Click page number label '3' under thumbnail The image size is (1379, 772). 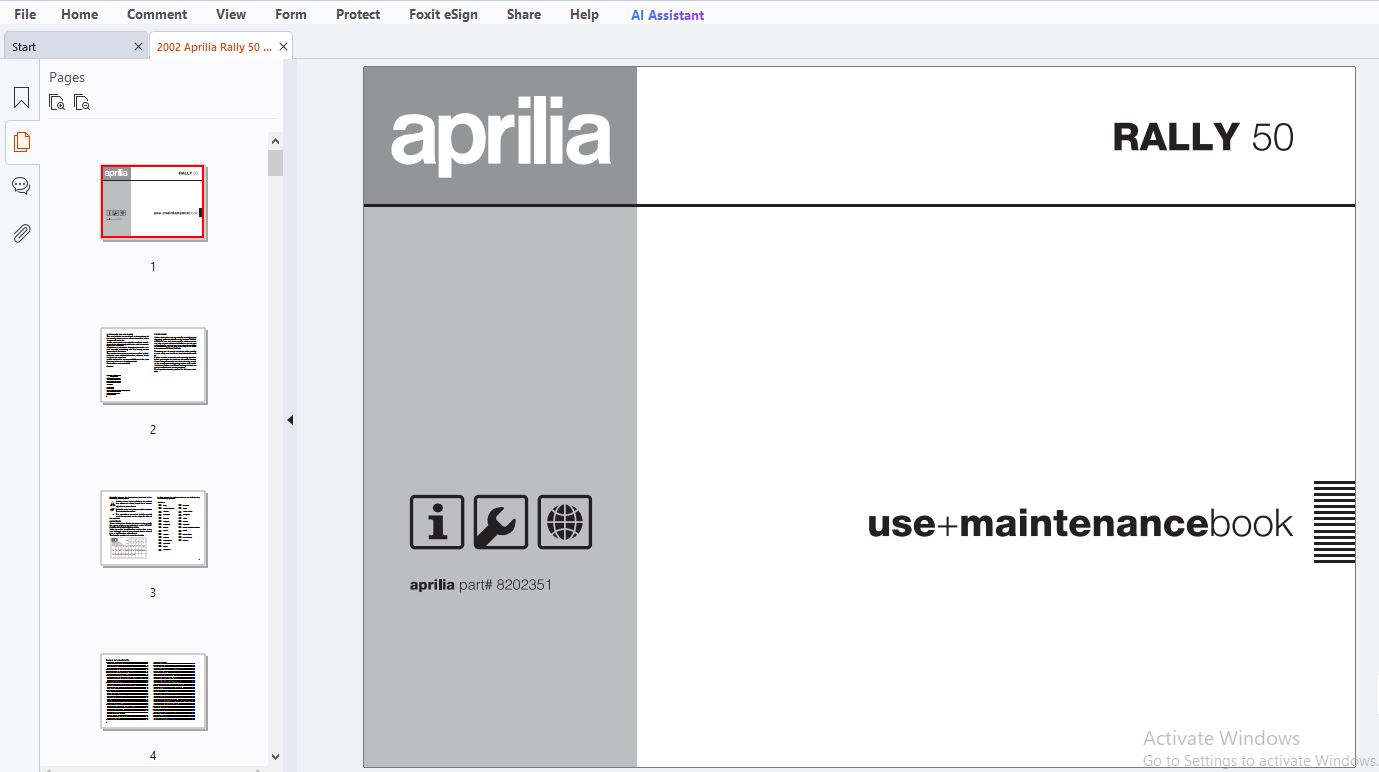point(153,593)
